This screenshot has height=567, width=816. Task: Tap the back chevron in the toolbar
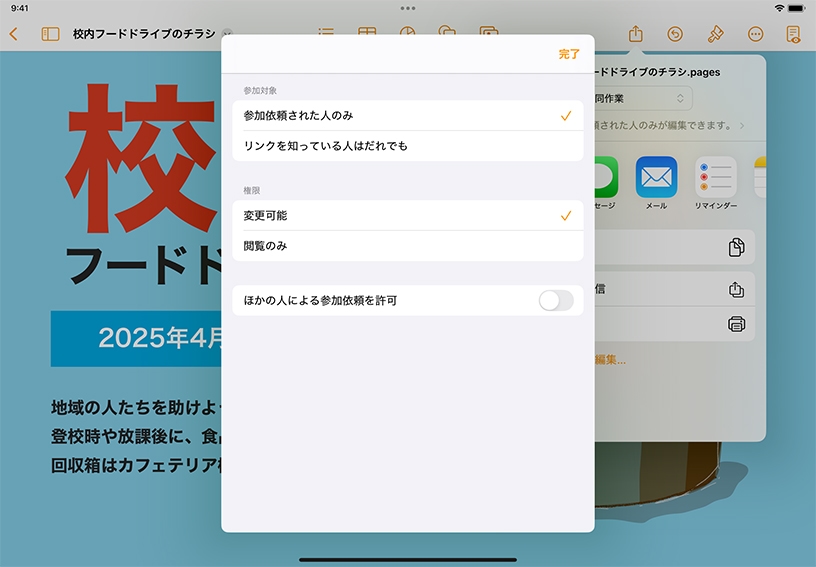(x=13, y=34)
